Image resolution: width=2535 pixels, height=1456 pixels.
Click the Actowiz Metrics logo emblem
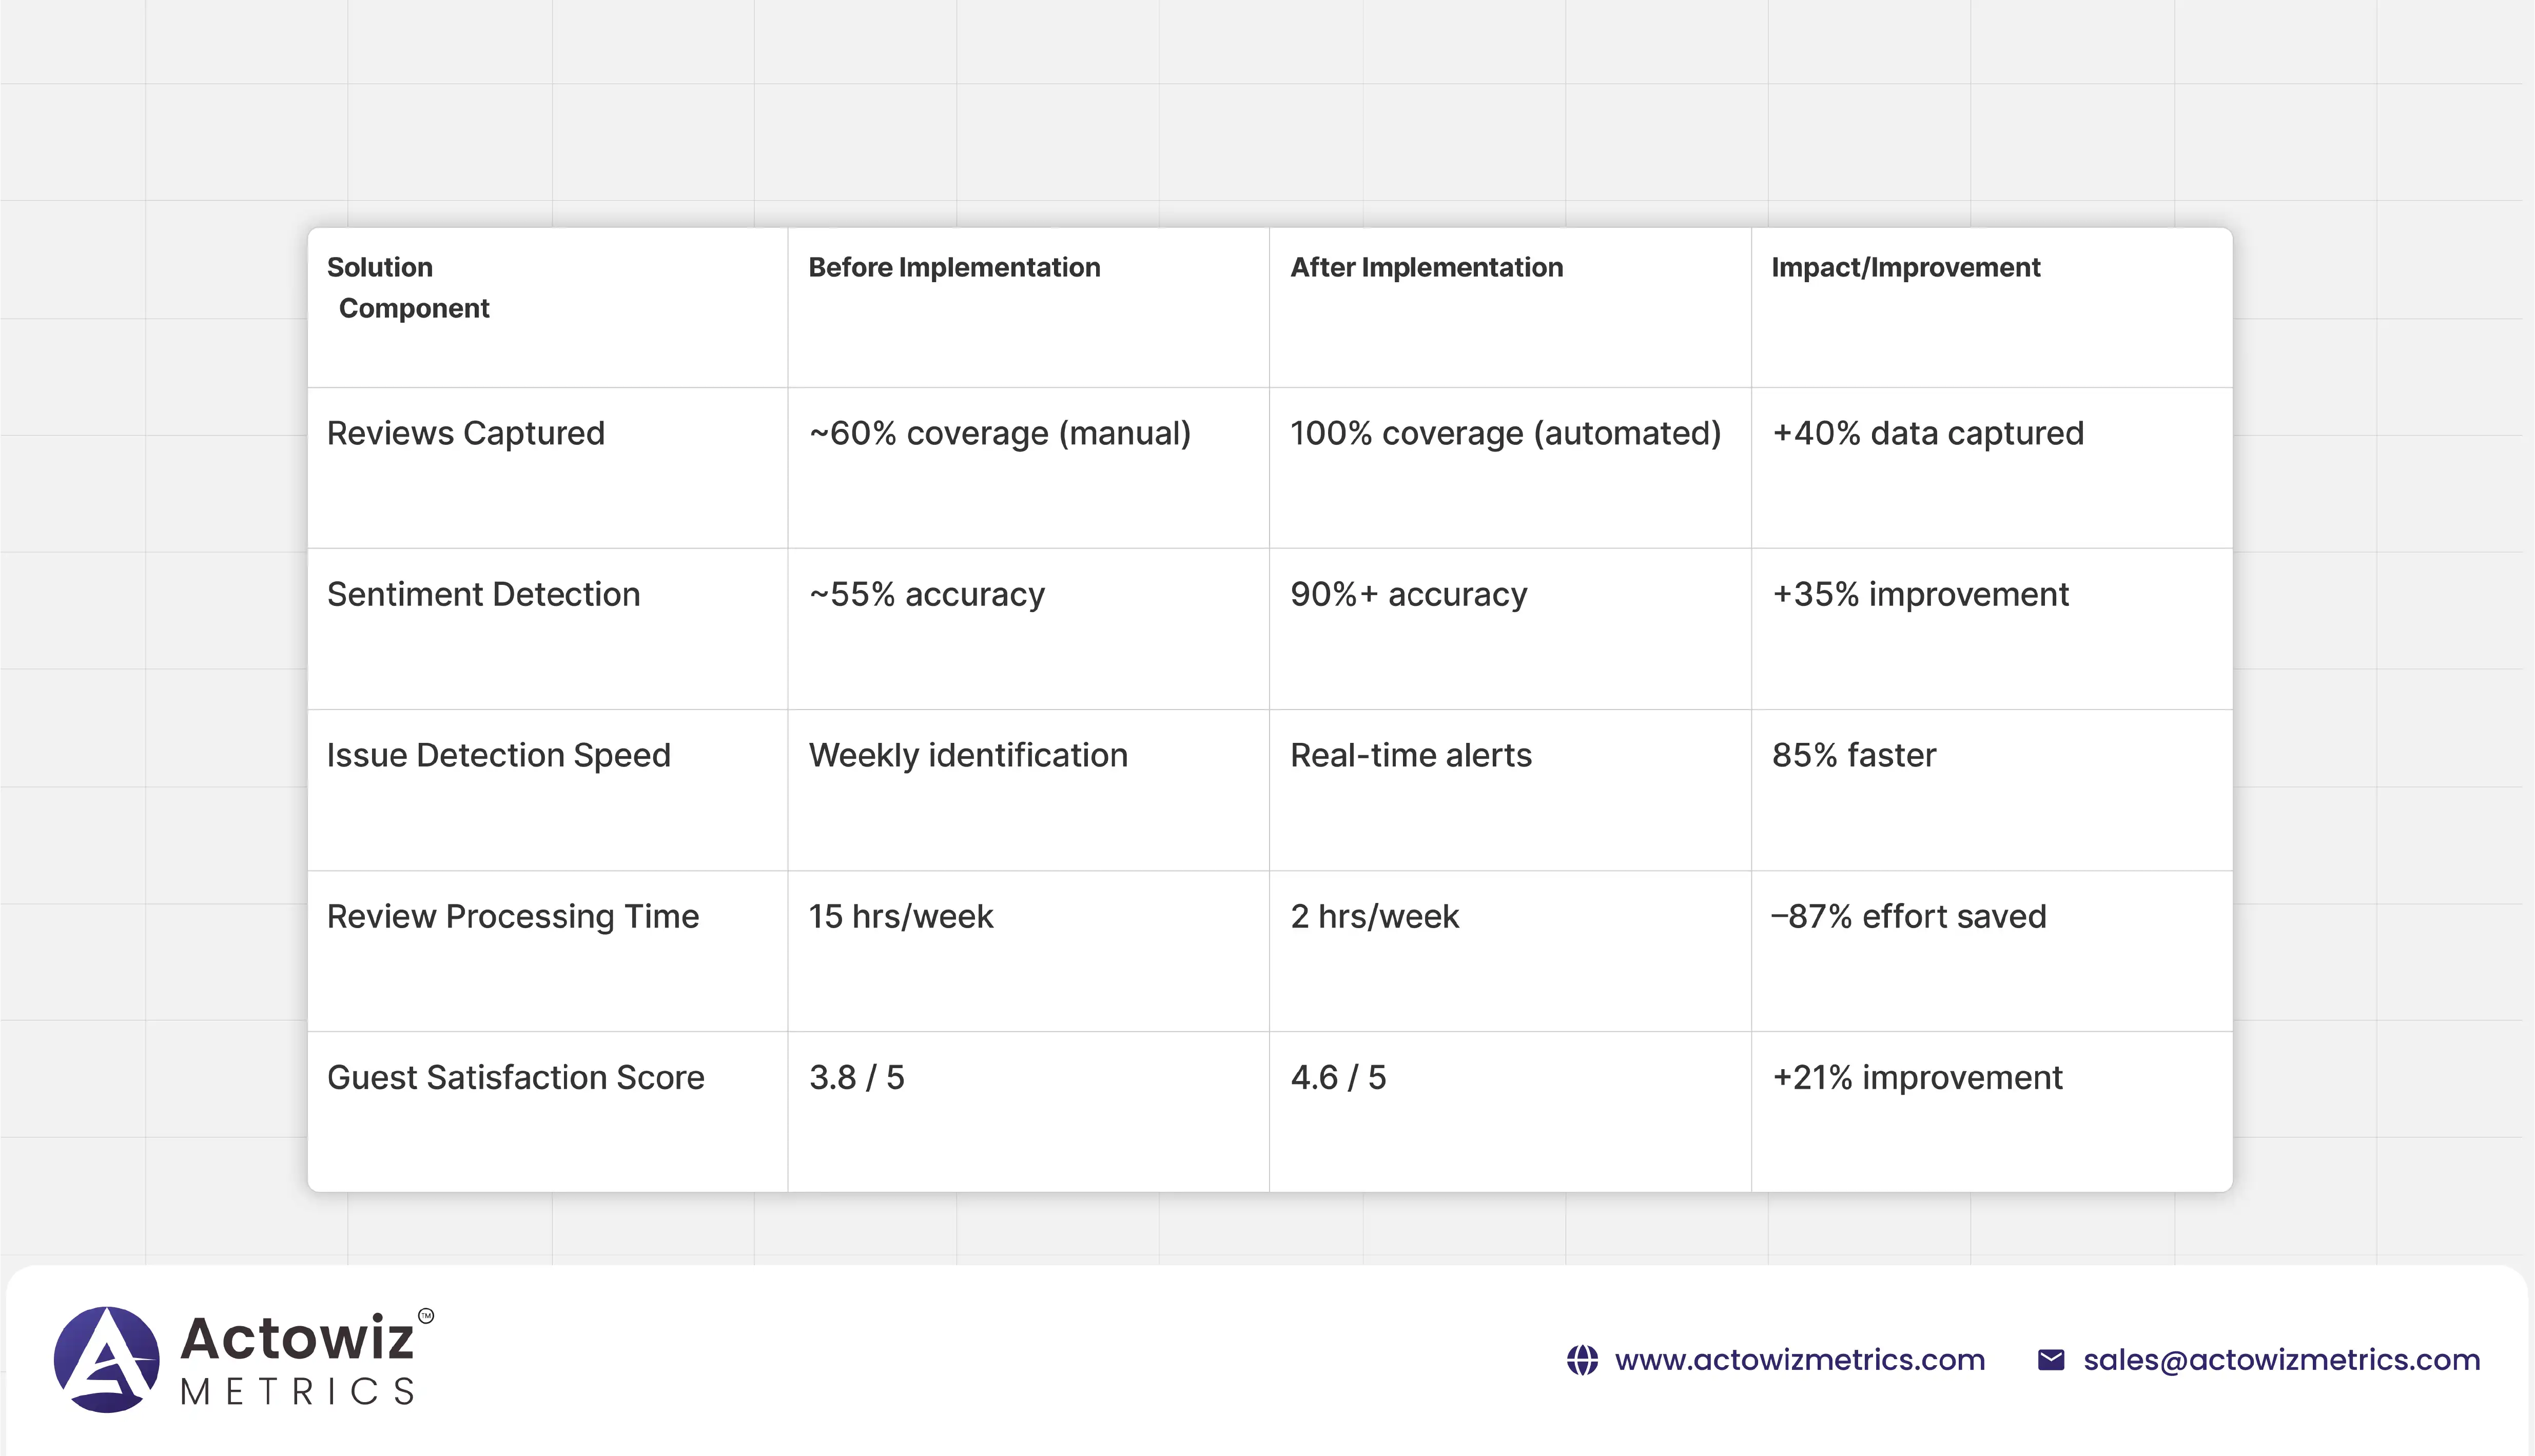click(x=106, y=1359)
